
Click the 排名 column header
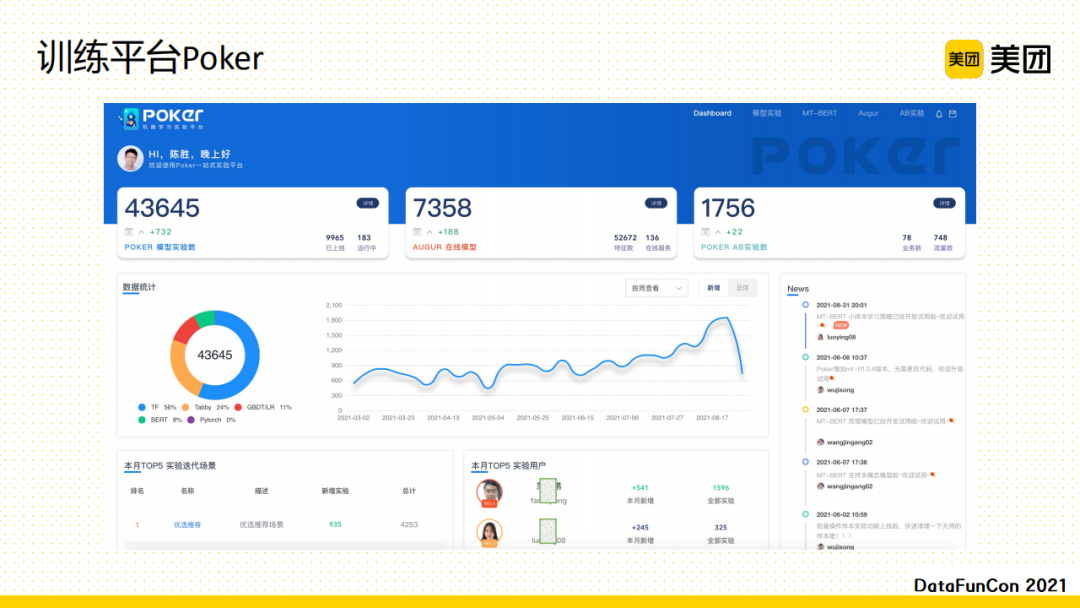point(137,491)
